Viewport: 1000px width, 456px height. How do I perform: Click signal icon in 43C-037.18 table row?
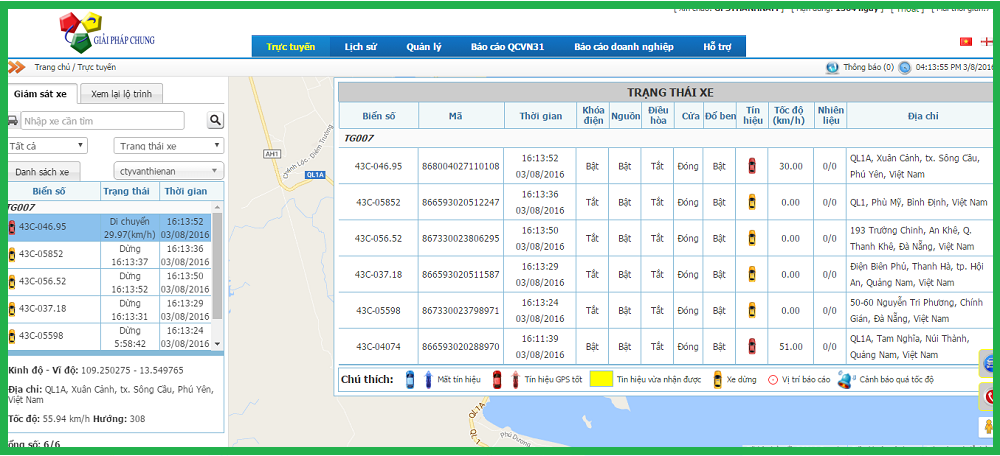pyautogui.click(x=753, y=274)
